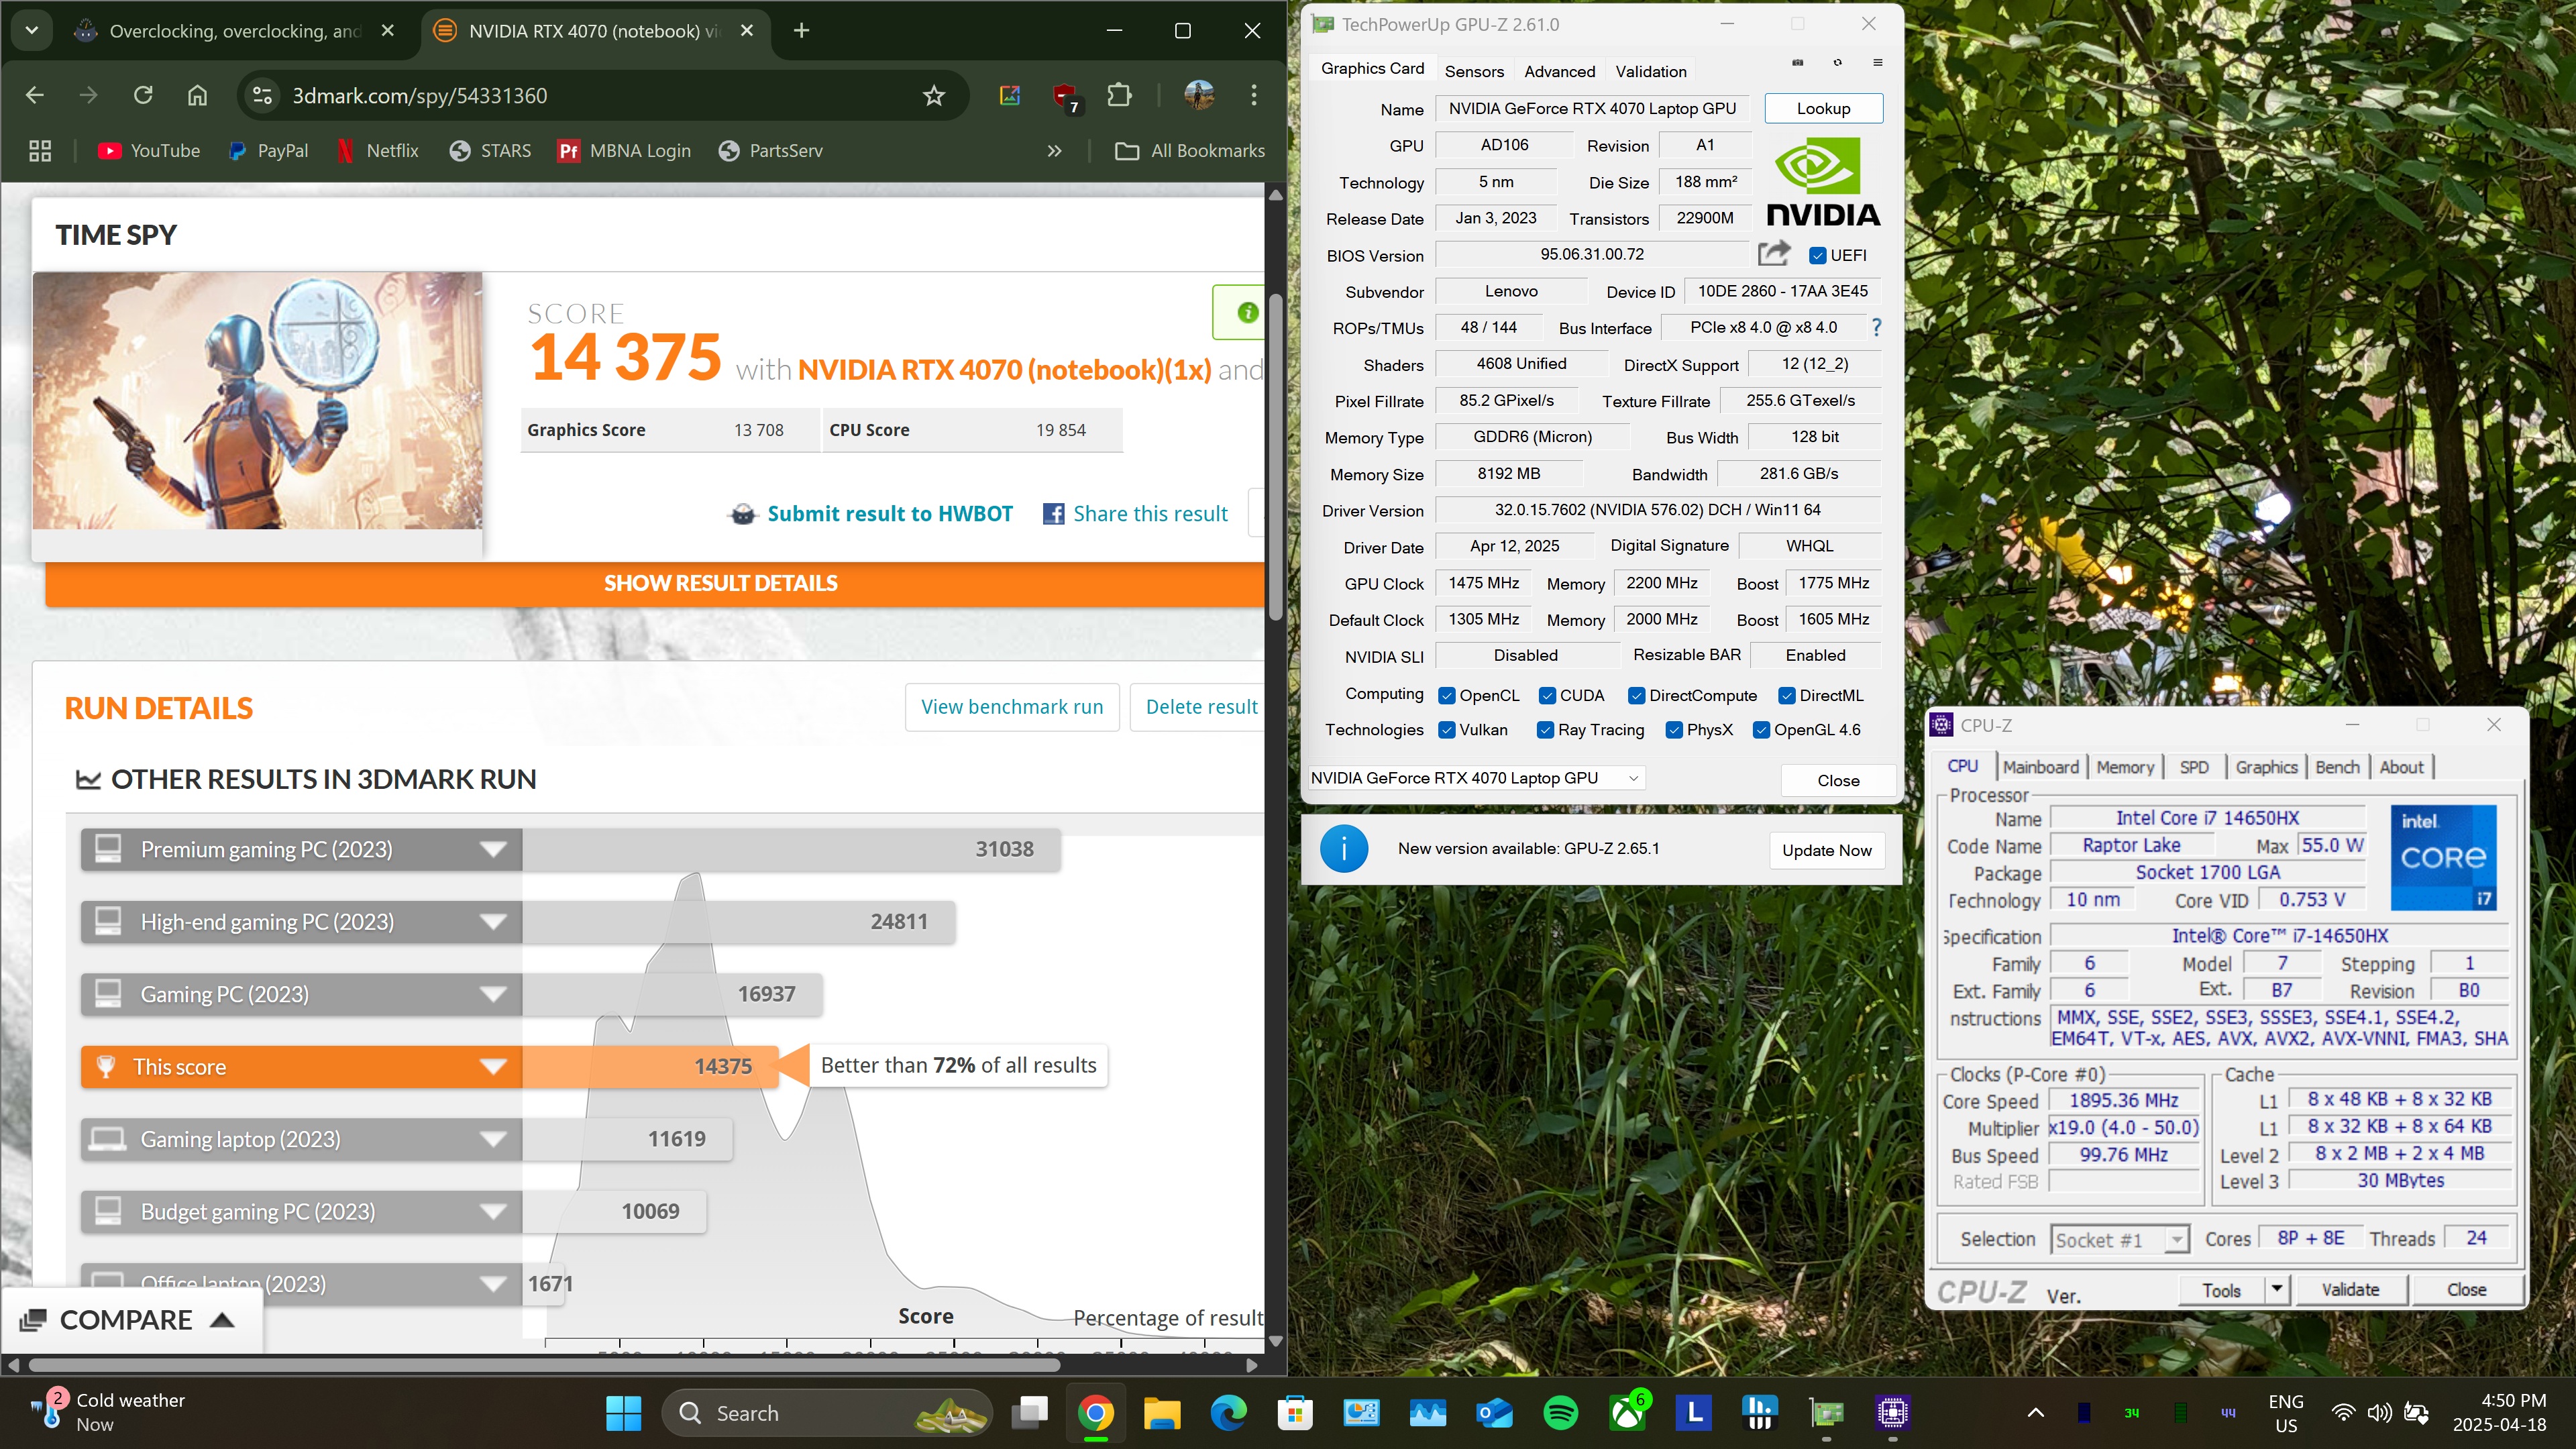The height and width of the screenshot is (1449, 2576).
Task: Open the Chrome three-dot menu
Action: pyautogui.click(x=1253, y=96)
